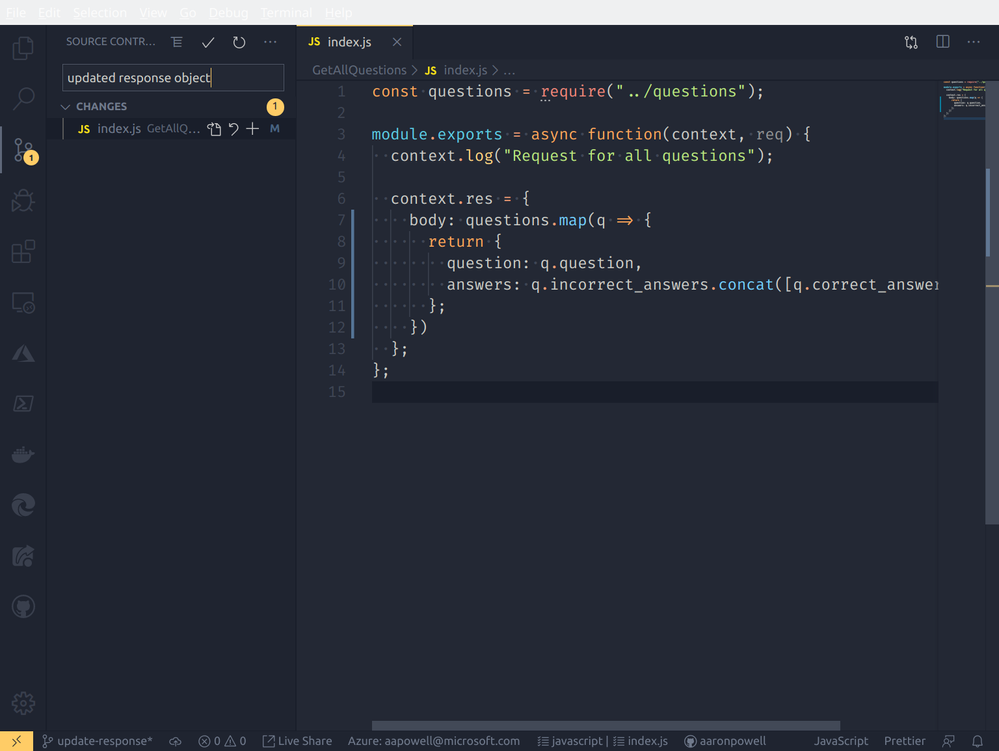Open the Terminal menu

(286, 12)
